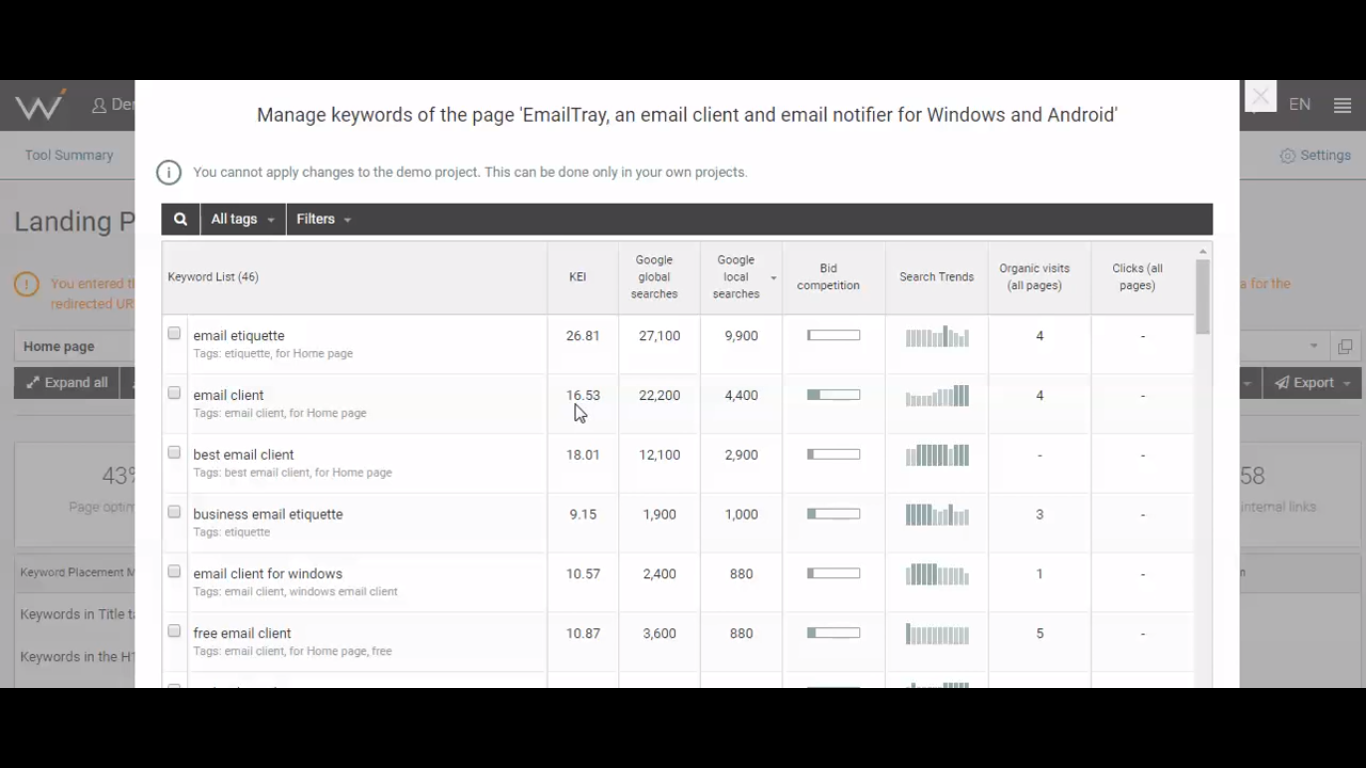Toggle checkbox for business email etiquette
Screen dimensions: 1366x768
pyautogui.click(x=174, y=512)
